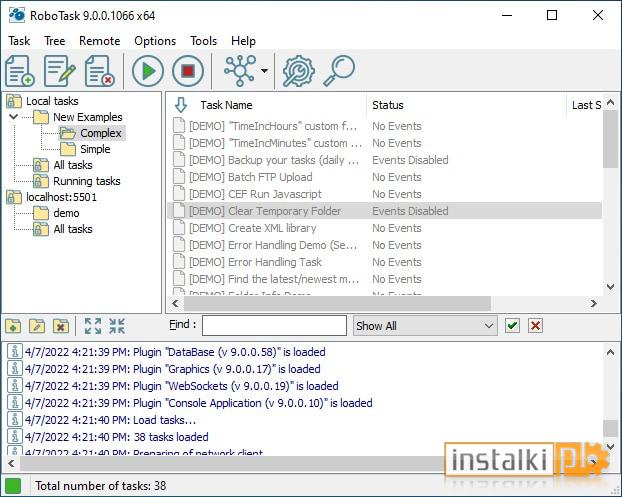
Task: Click inside the Find text field
Action: (x=275, y=326)
